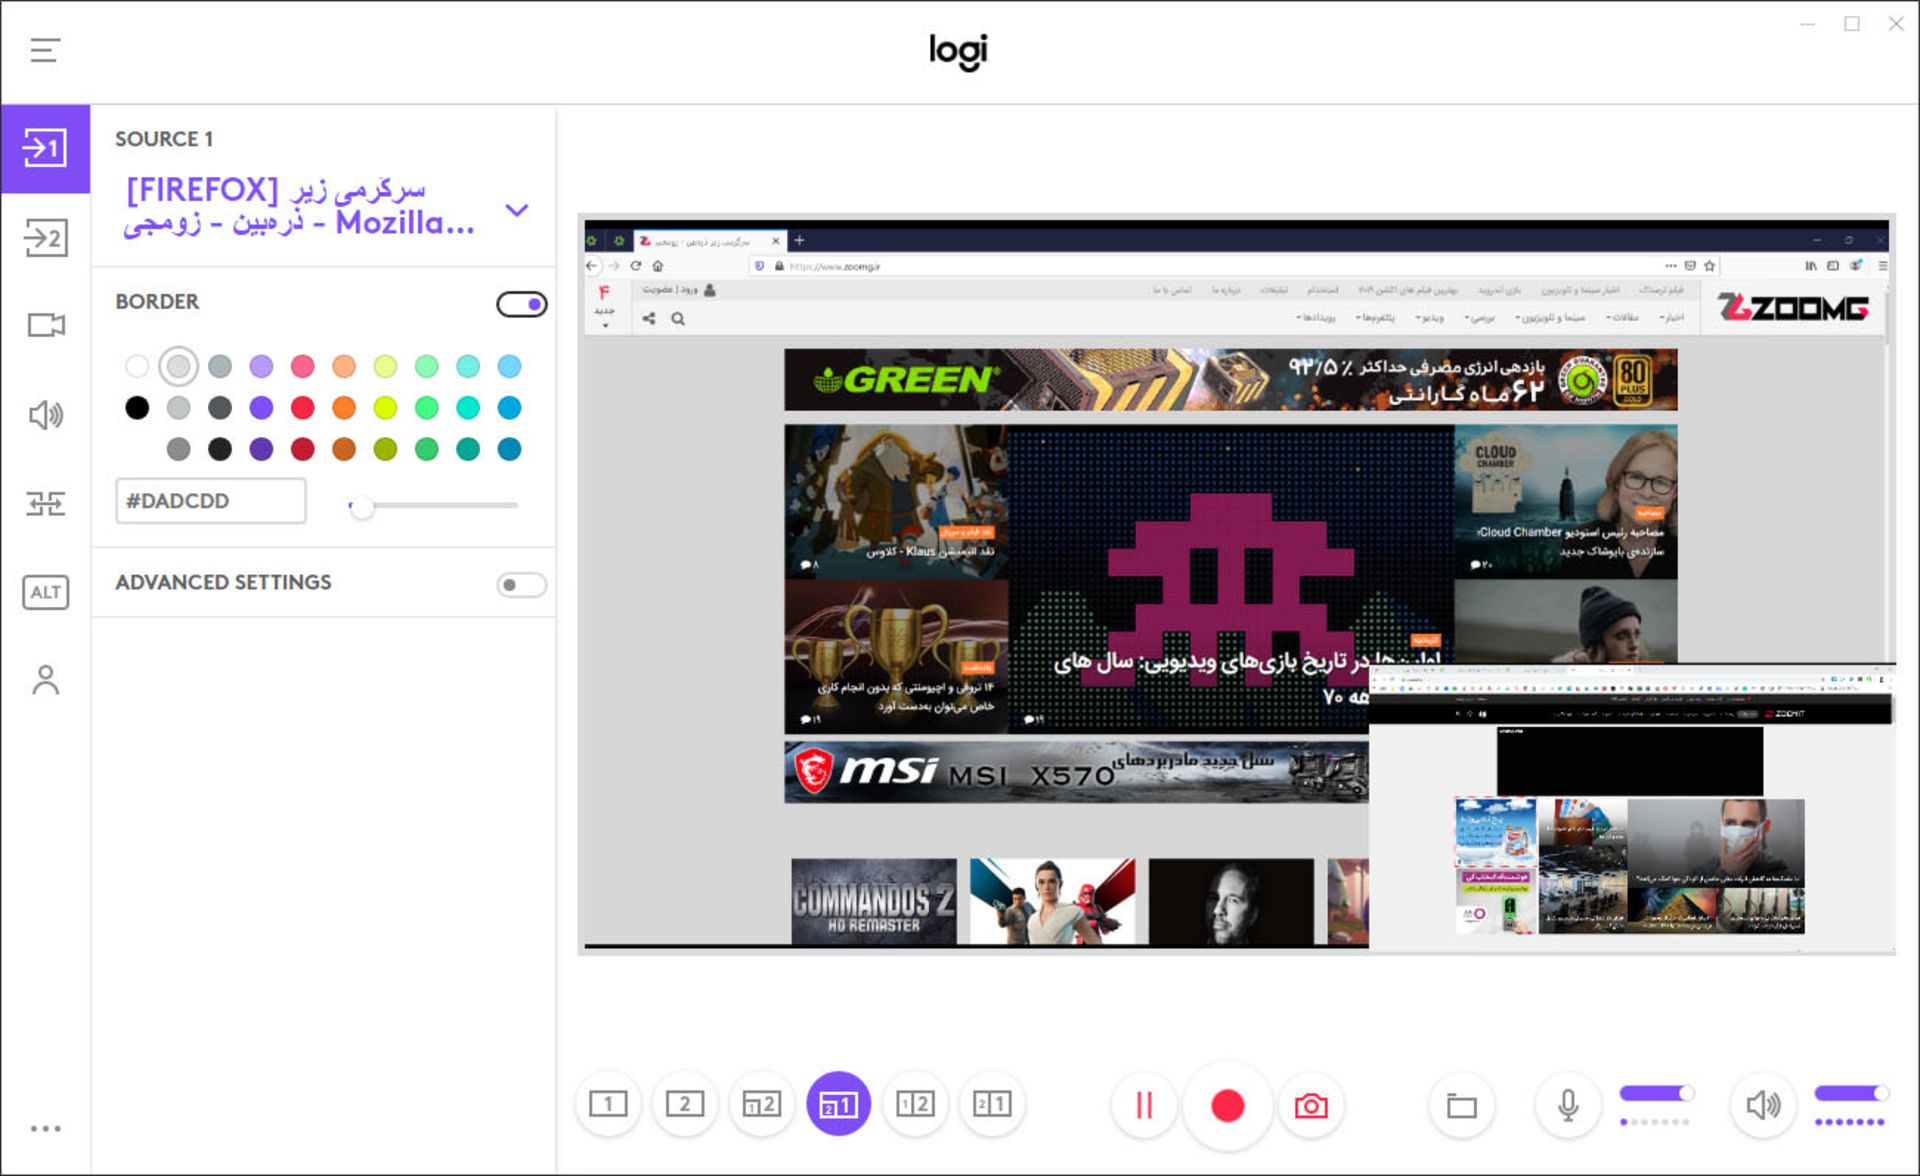Toggle the Border switch off

point(521,303)
